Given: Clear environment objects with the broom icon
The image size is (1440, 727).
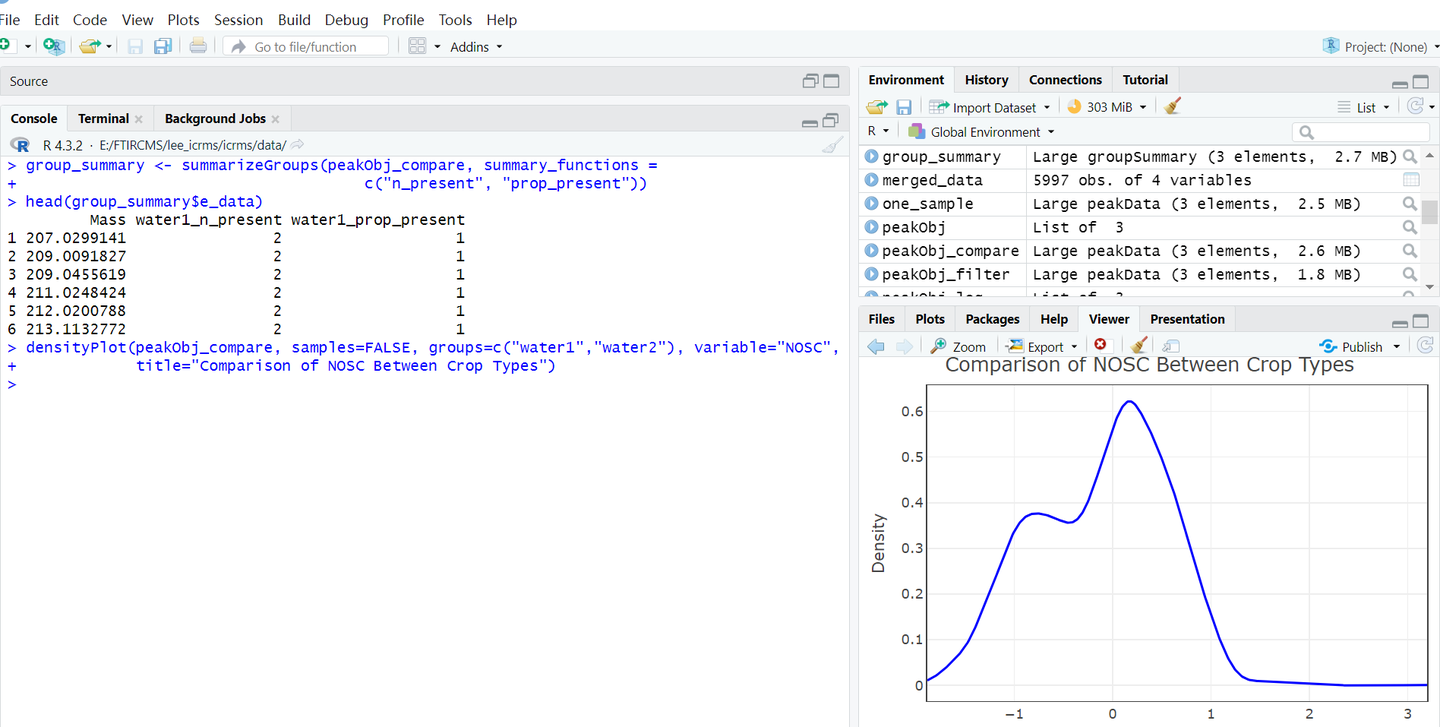Looking at the screenshot, I should pyautogui.click(x=1173, y=106).
